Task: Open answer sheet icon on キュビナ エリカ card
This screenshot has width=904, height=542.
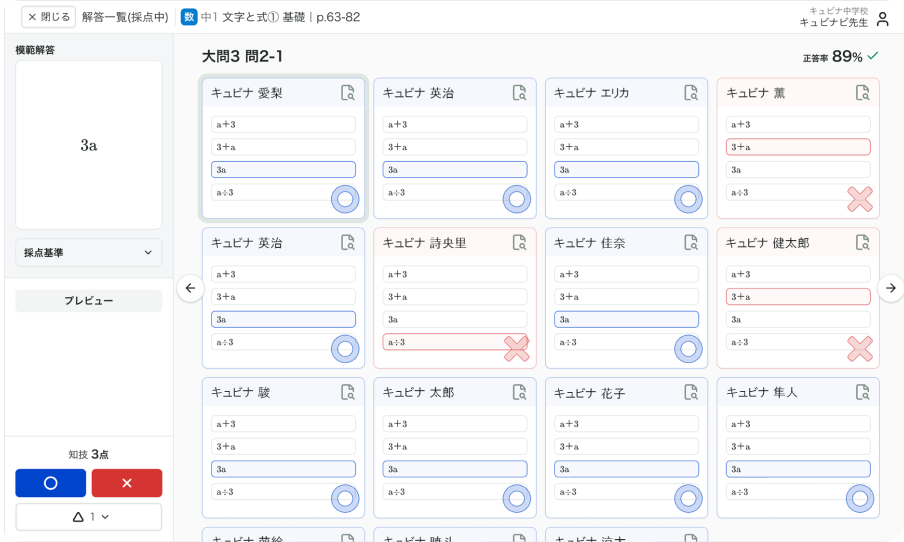Action: pyautogui.click(x=691, y=93)
